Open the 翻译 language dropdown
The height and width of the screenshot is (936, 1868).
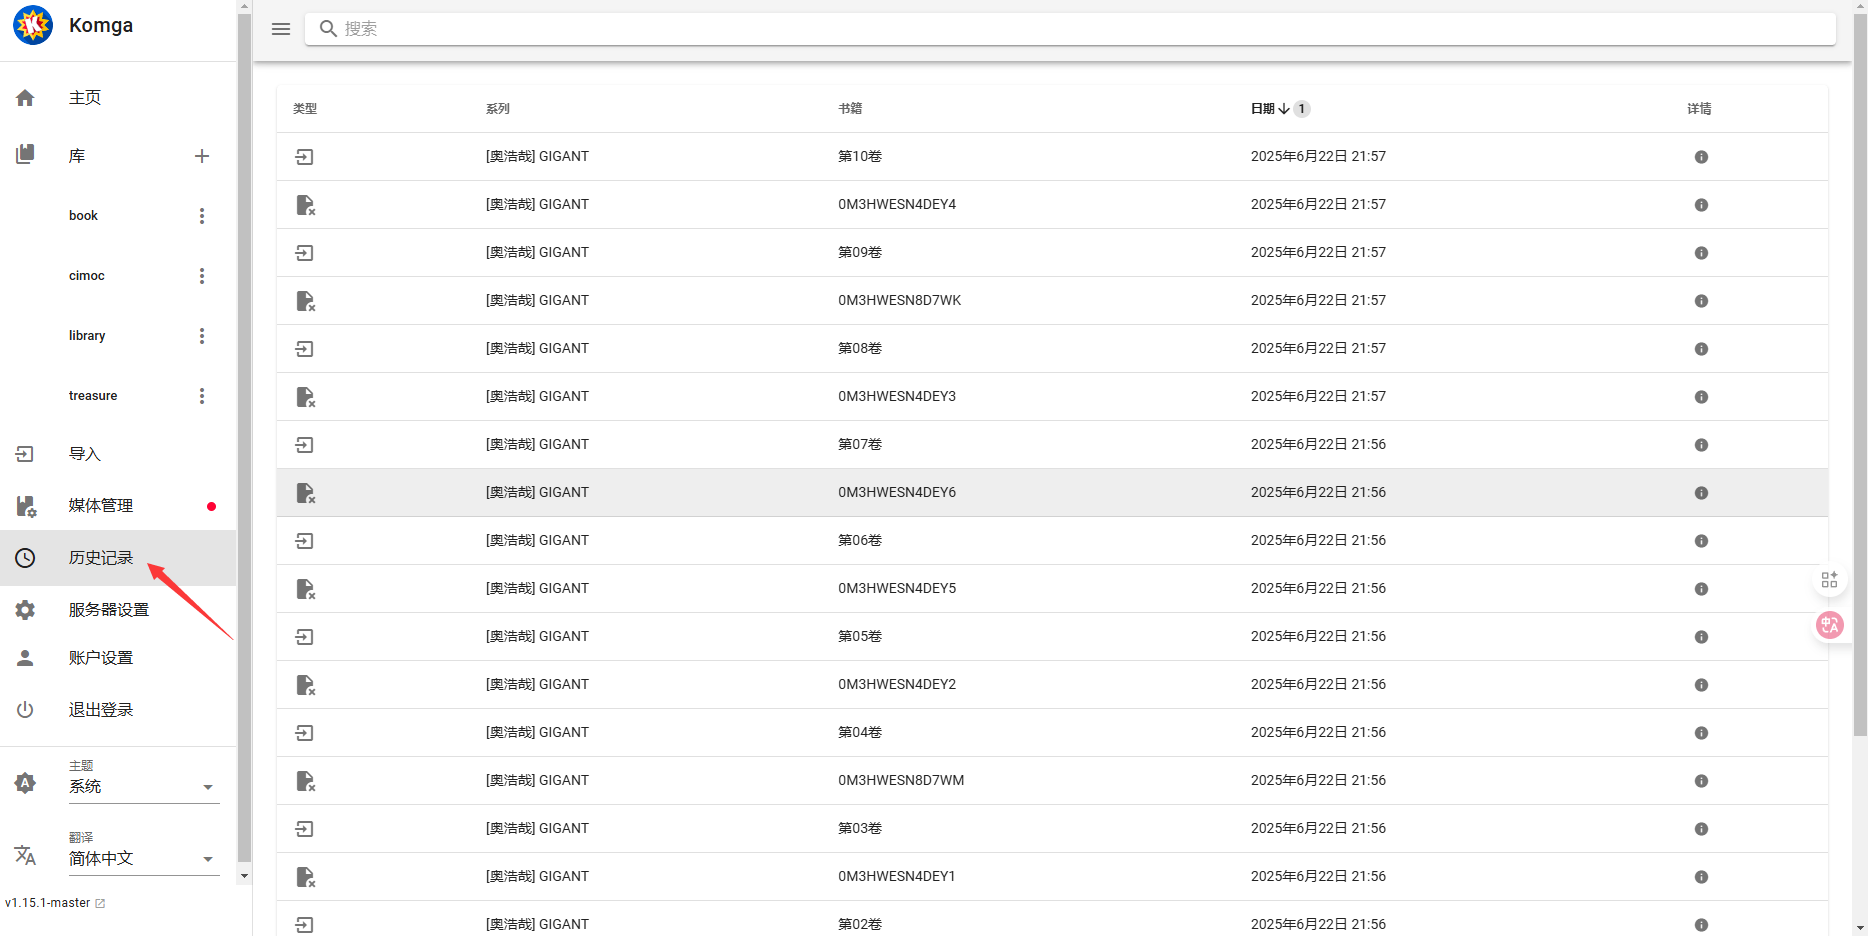coord(207,859)
